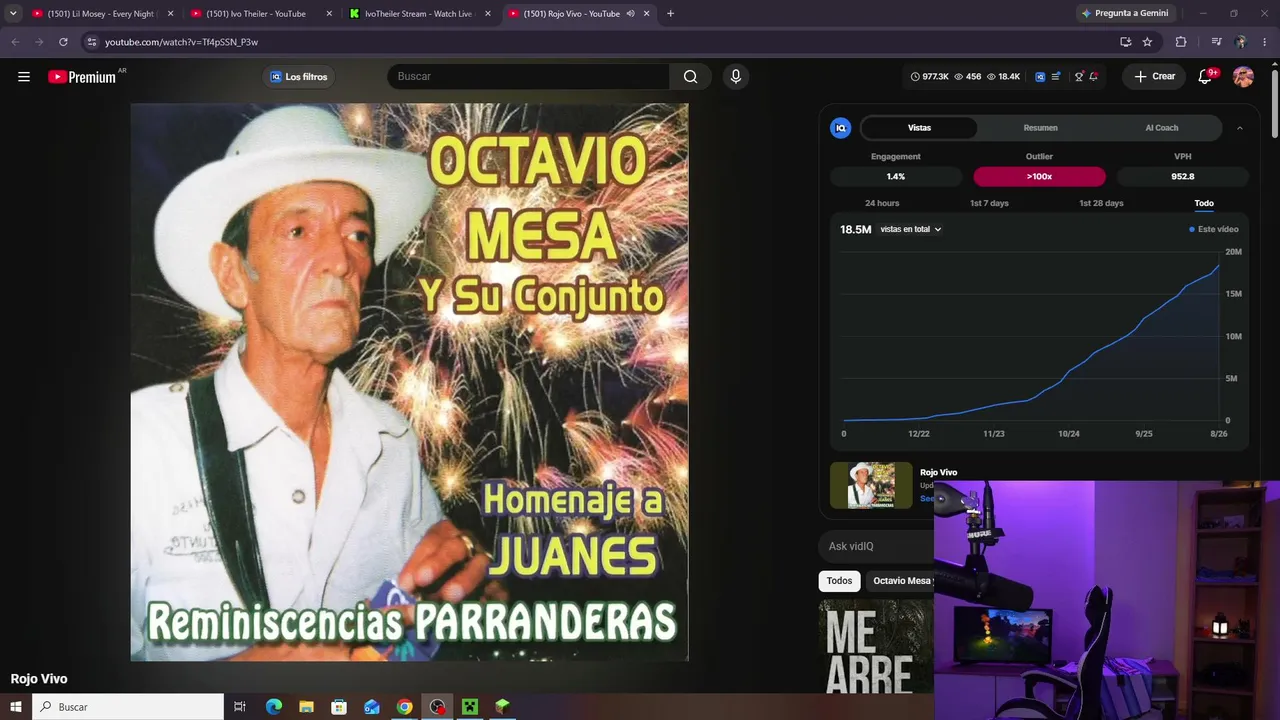Open the Chrome profile avatar
1280x720 pixels.
click(x=1241, y=42)
